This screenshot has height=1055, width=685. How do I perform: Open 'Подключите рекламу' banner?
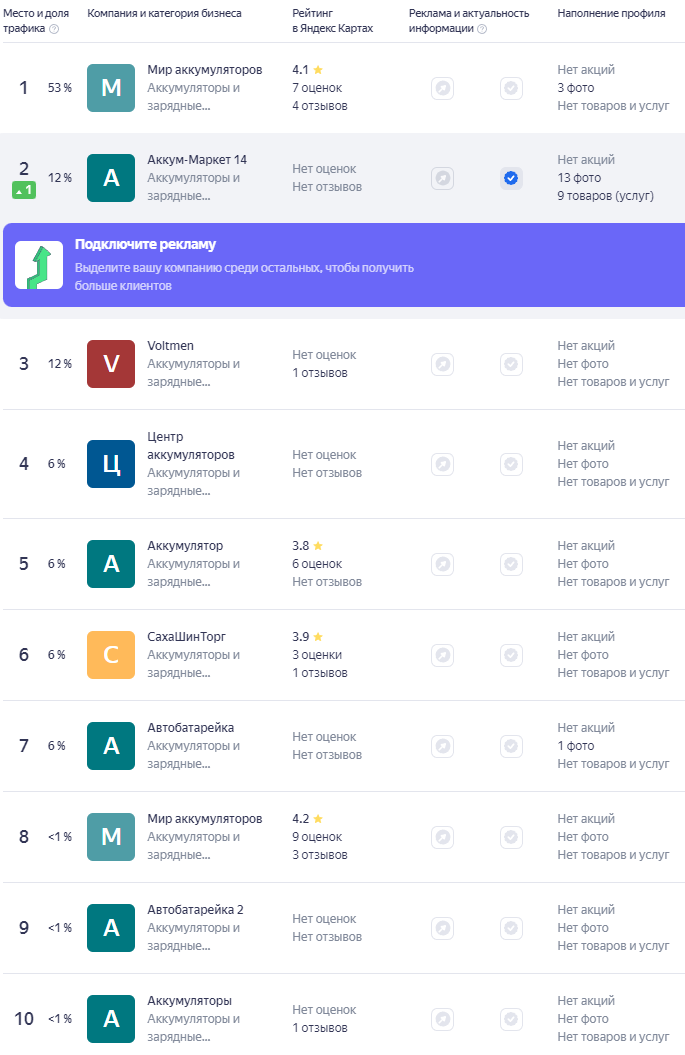[344, 265]
